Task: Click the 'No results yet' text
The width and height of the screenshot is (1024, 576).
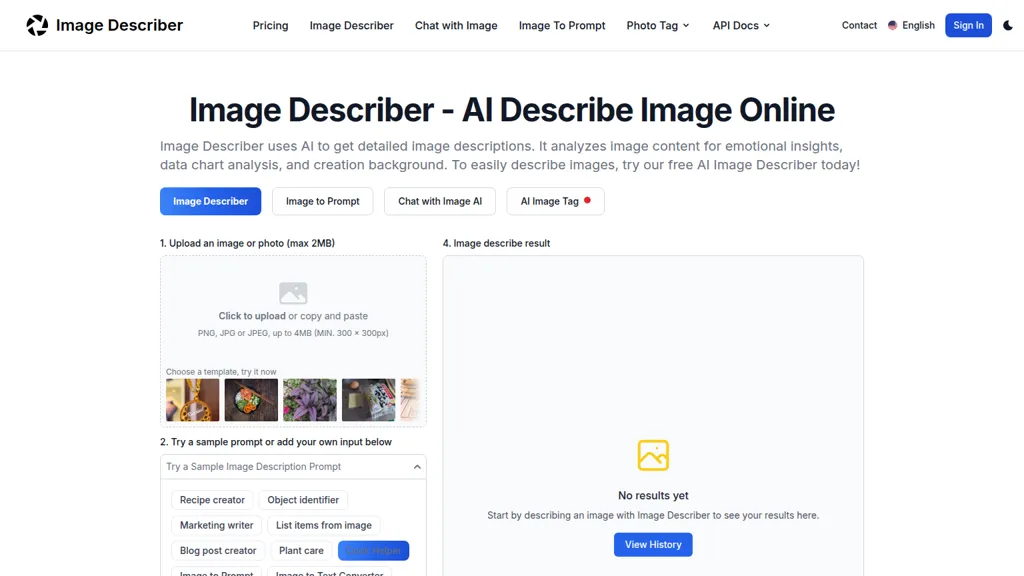Action: tap(653, 496)
